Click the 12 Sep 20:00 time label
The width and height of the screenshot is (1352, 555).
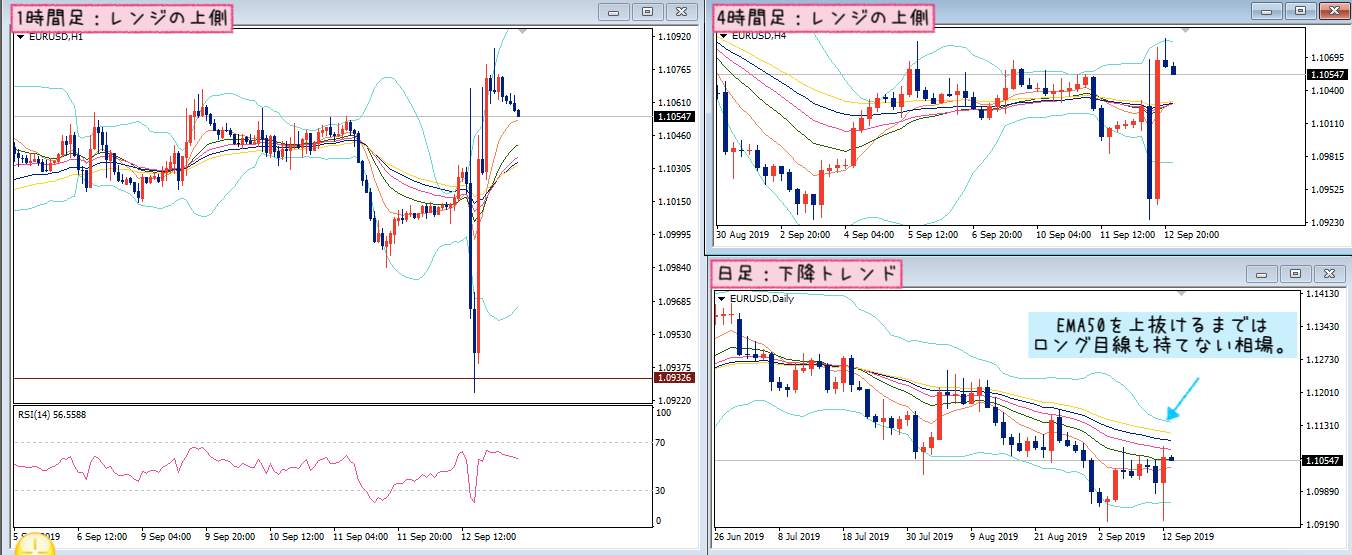point(1190,236)
